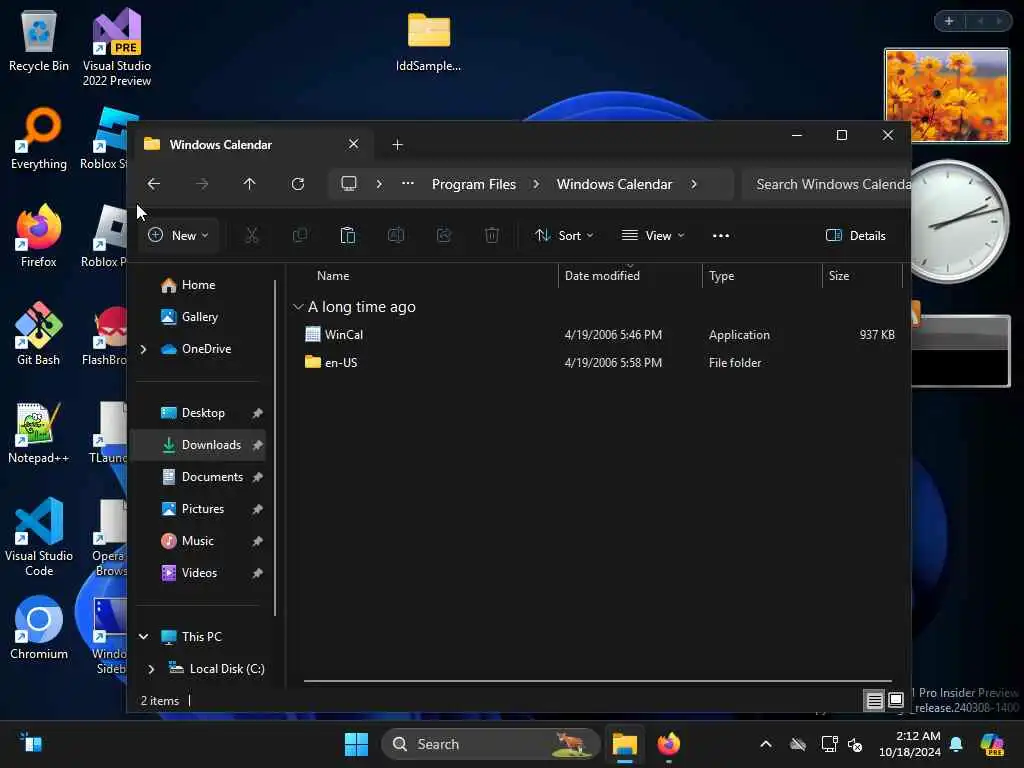Toggle the Details pane
The image size is (1024, 768).
856,236
